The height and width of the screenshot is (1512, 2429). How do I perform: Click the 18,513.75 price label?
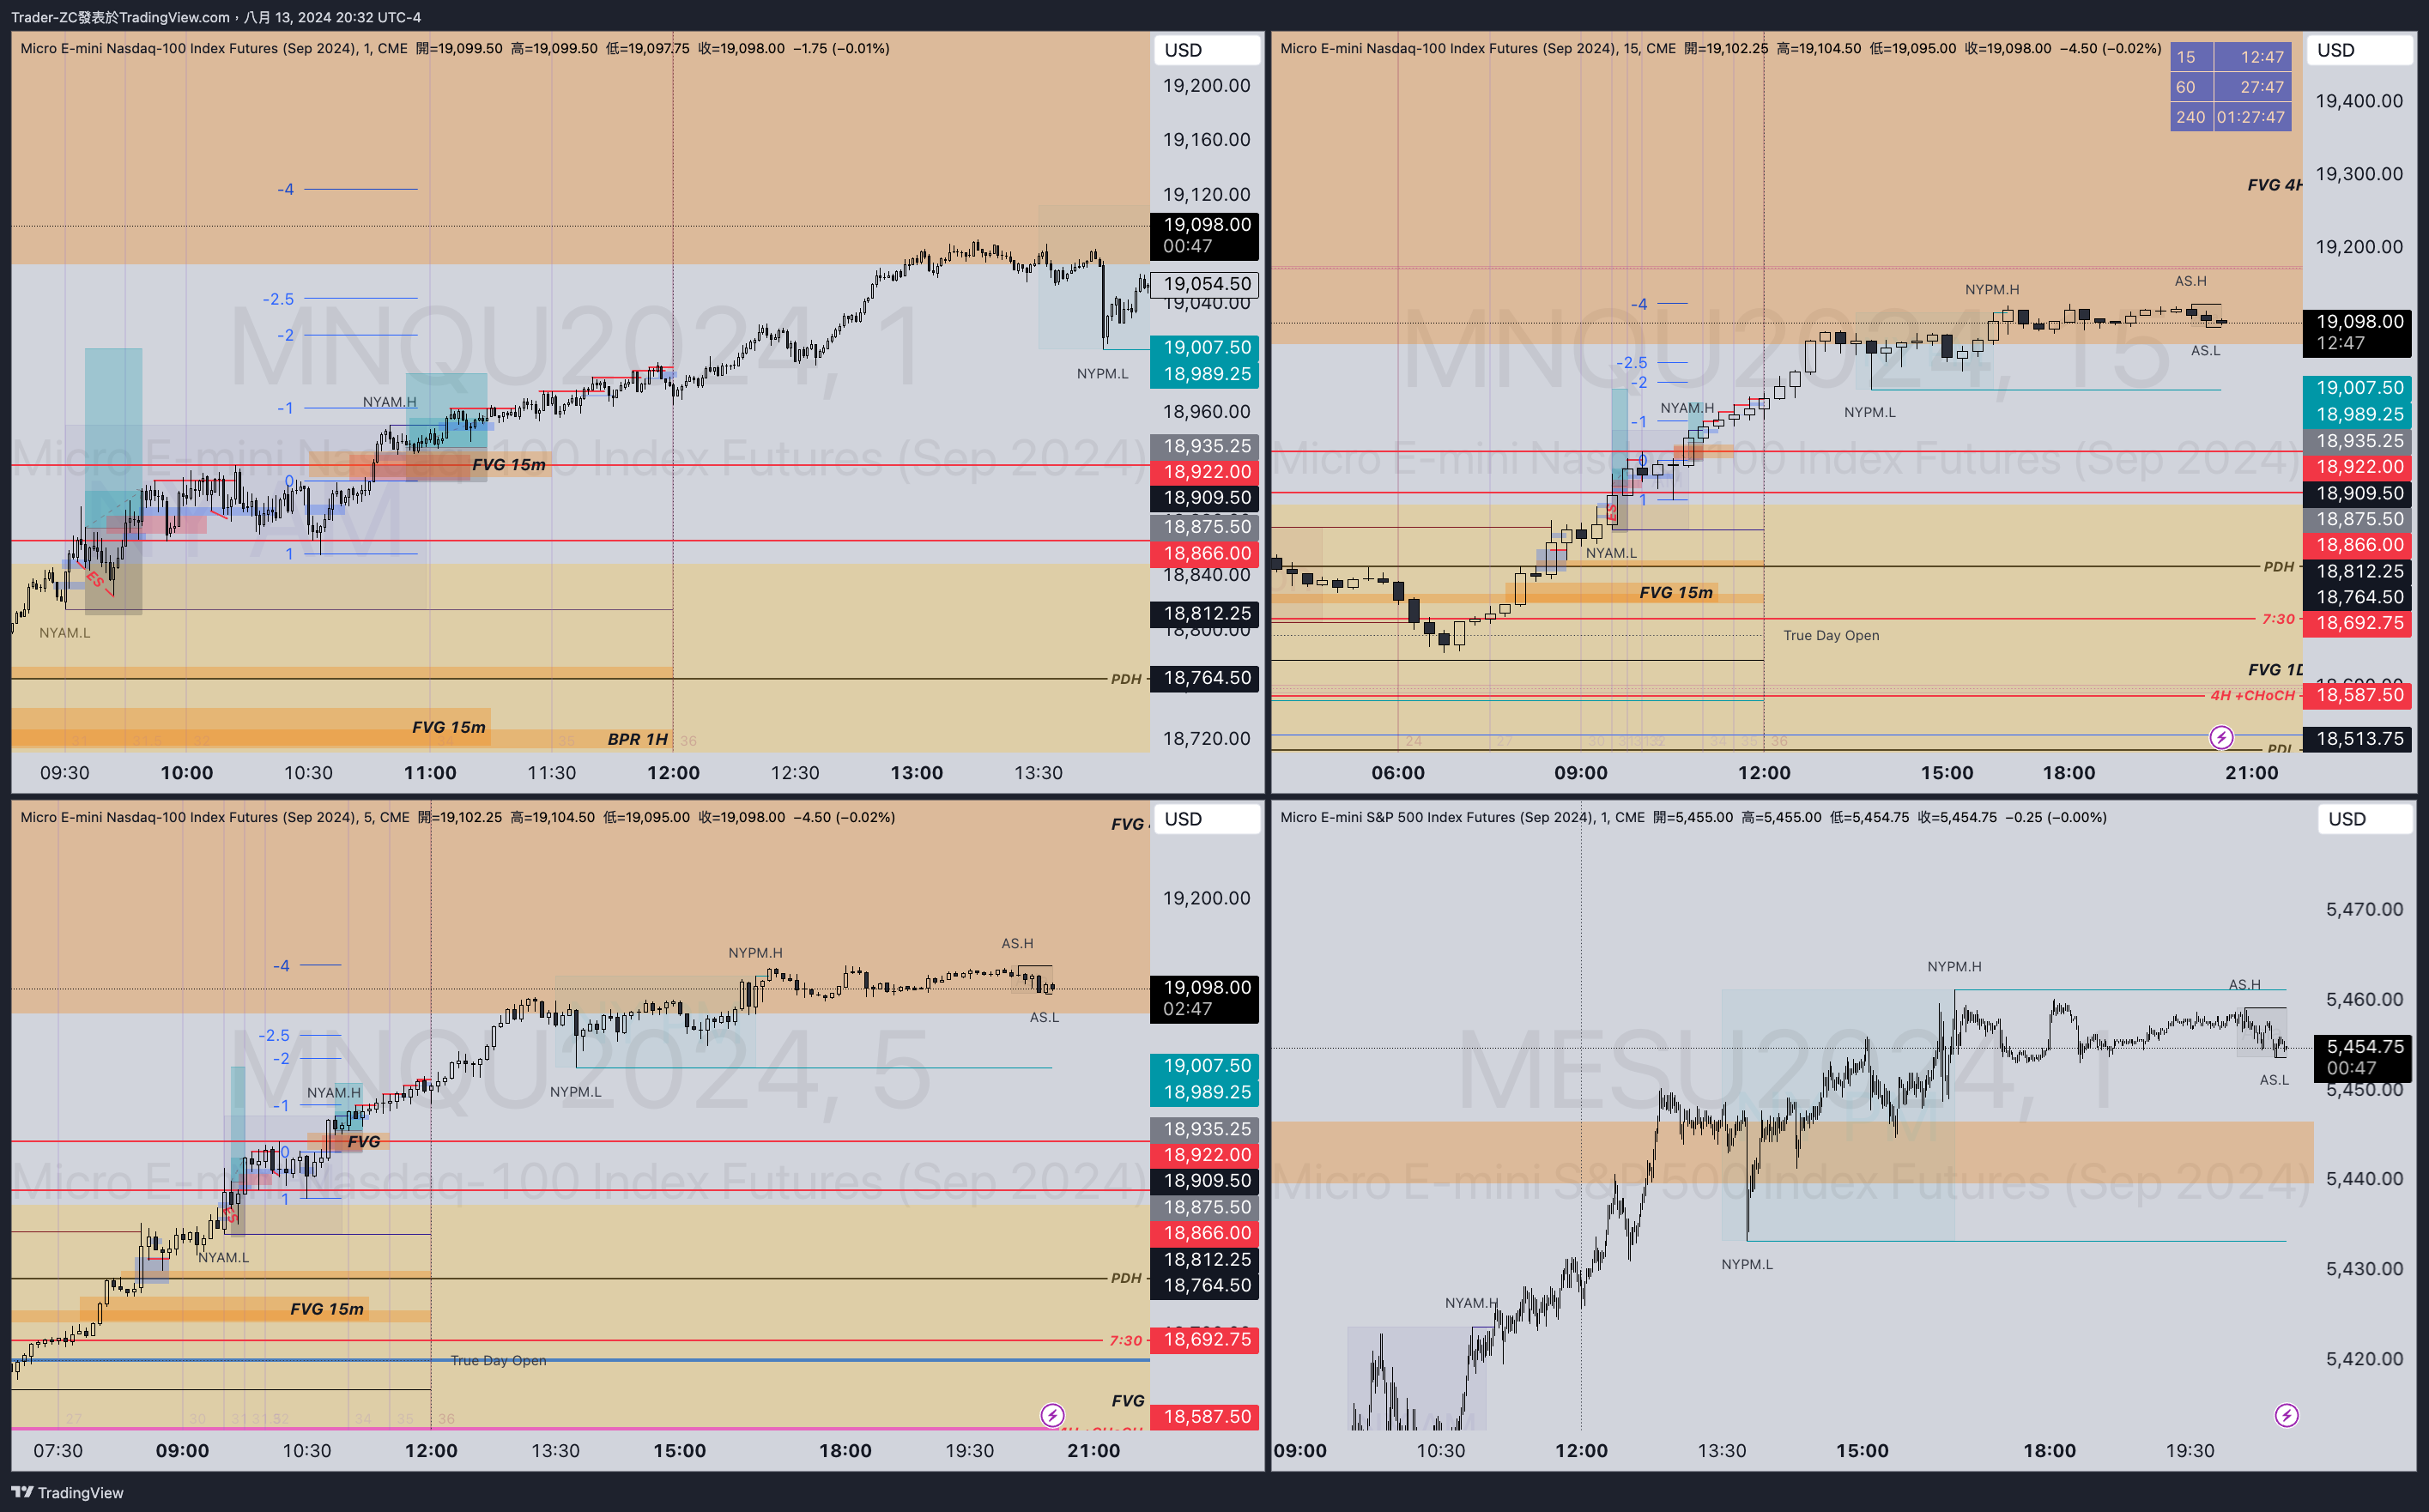pyautogui.click(x=2358, y=739)
